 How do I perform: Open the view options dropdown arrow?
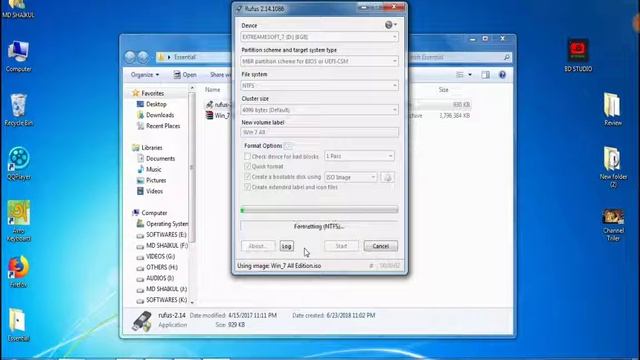pos(470,75)
